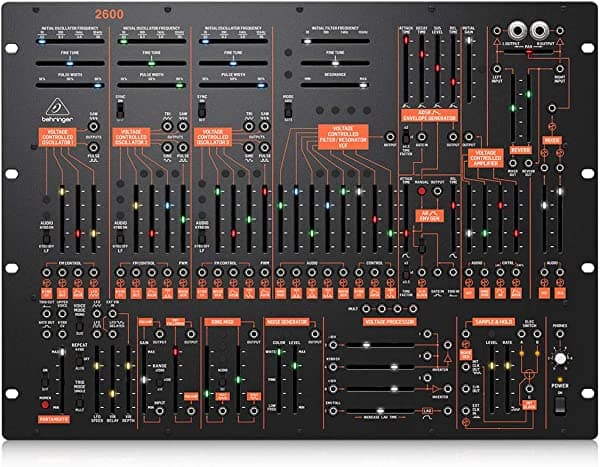Toggle the VCO 3 Sync switch
The image size is (600, 467).
[202, 111]
